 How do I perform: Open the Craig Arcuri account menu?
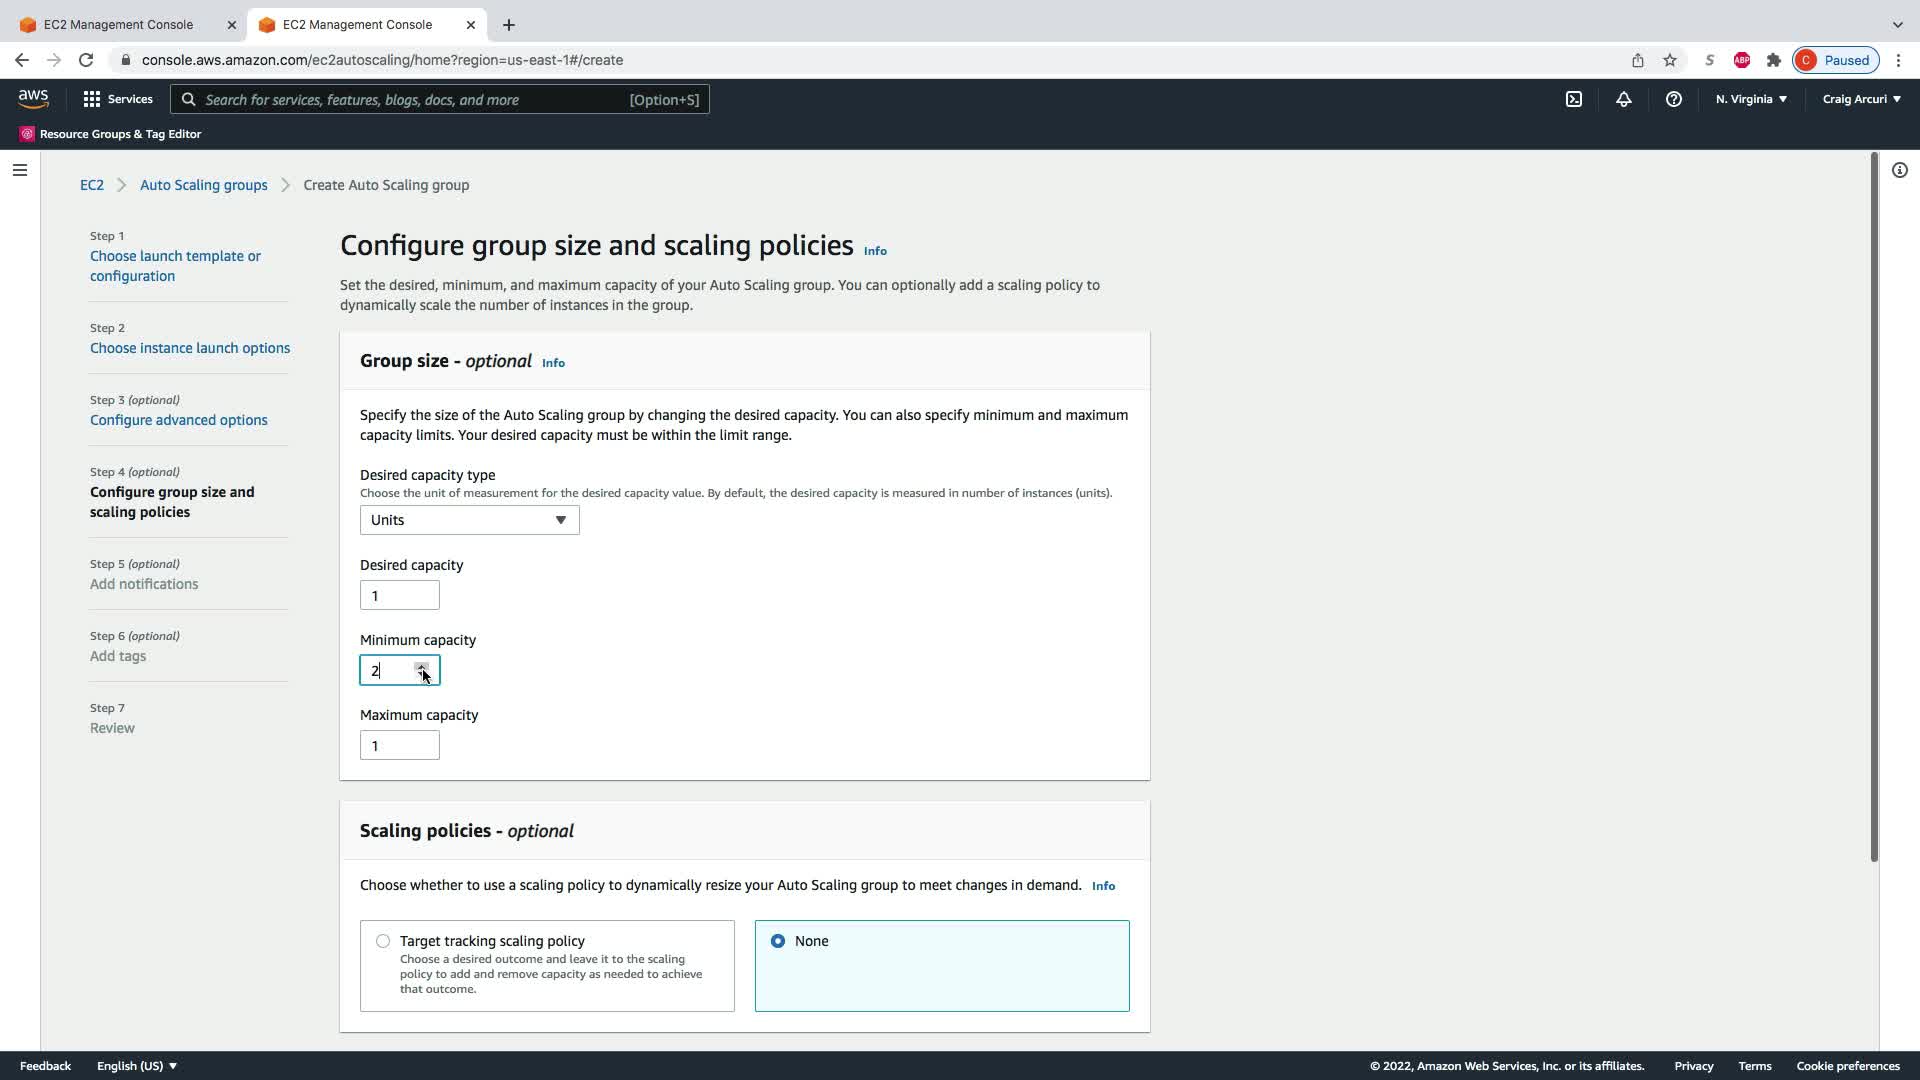(1861, 99)
